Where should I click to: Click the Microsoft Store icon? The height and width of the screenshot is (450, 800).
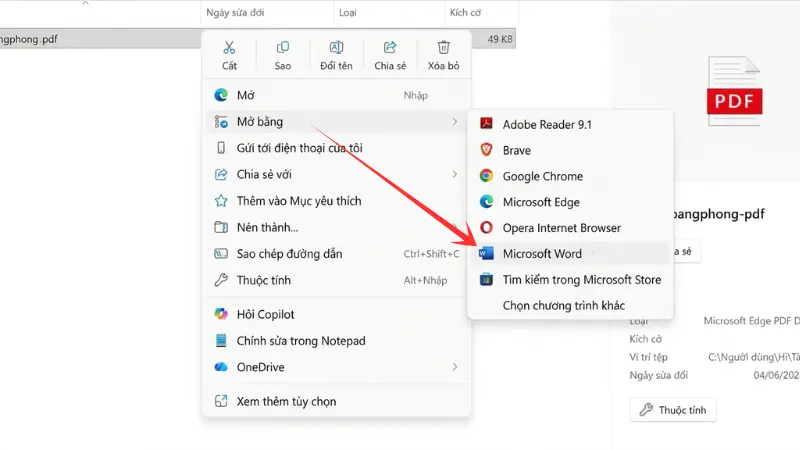[486, 279]
